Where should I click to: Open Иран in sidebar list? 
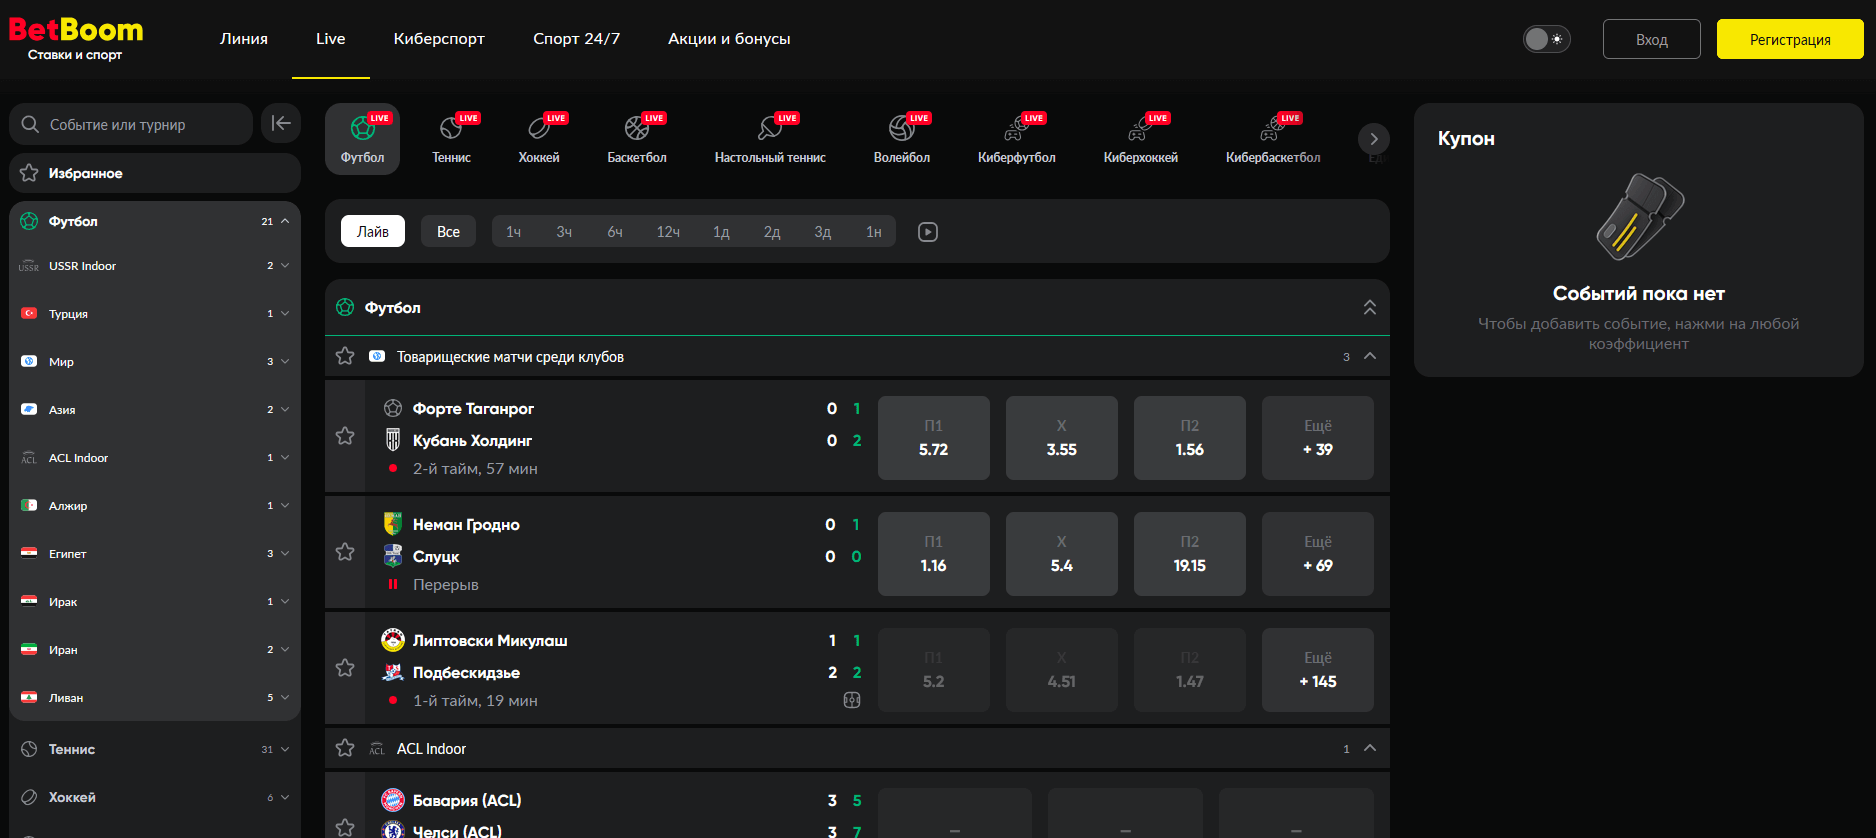[155, 649]
